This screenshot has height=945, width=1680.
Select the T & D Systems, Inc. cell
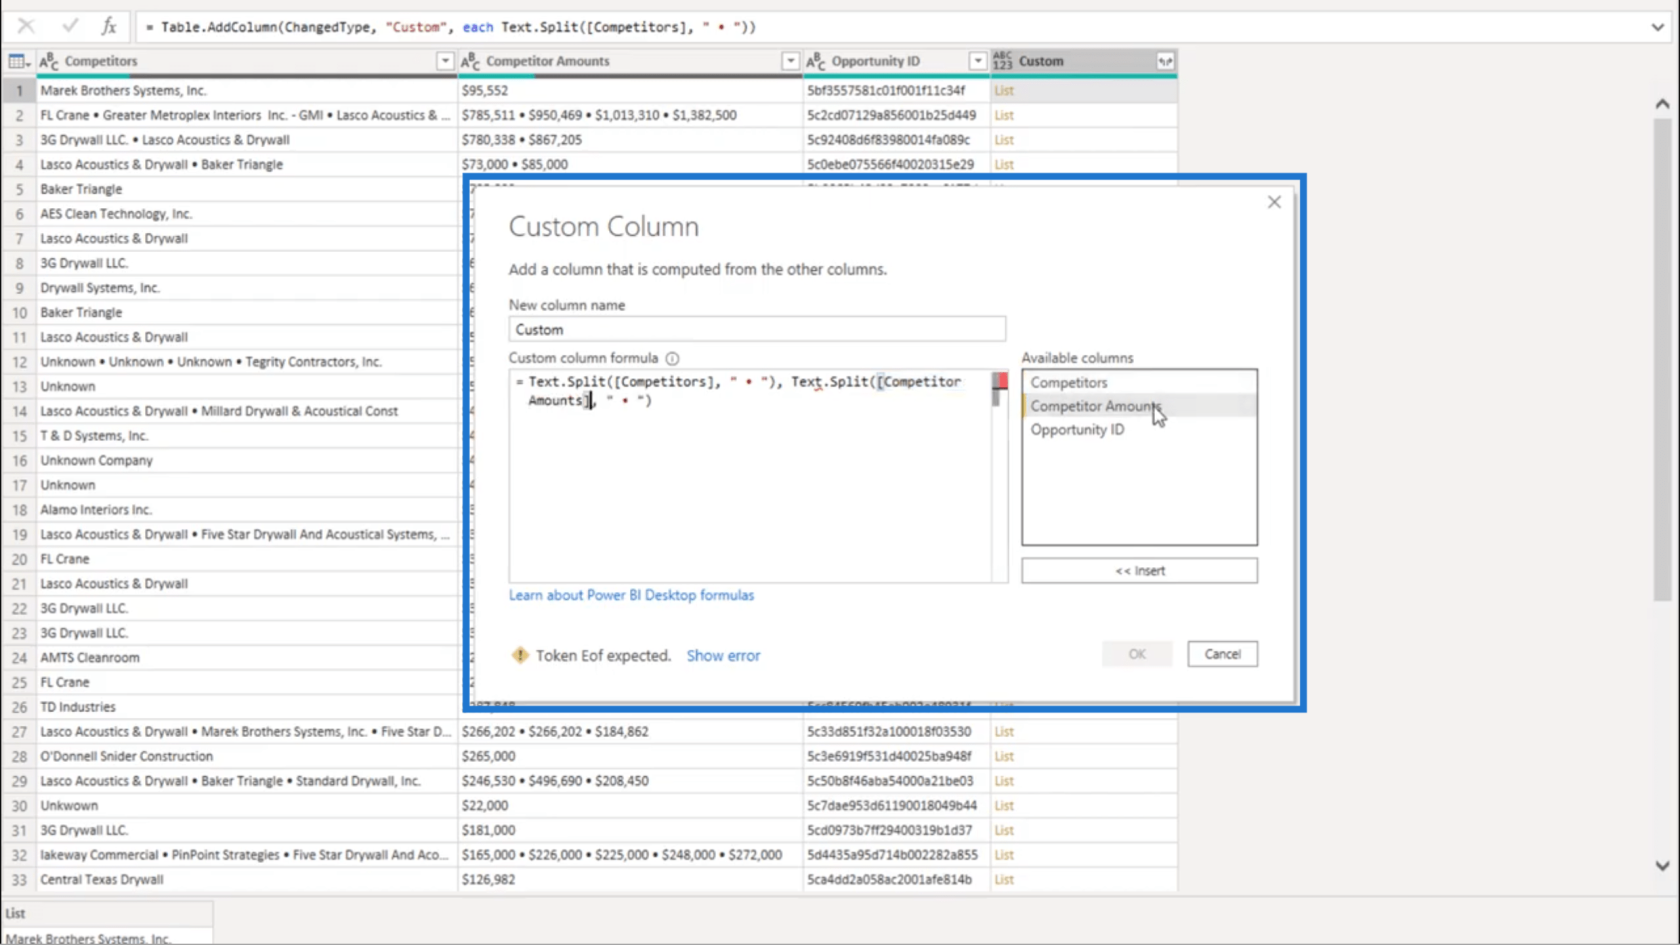tap(247, 436)
